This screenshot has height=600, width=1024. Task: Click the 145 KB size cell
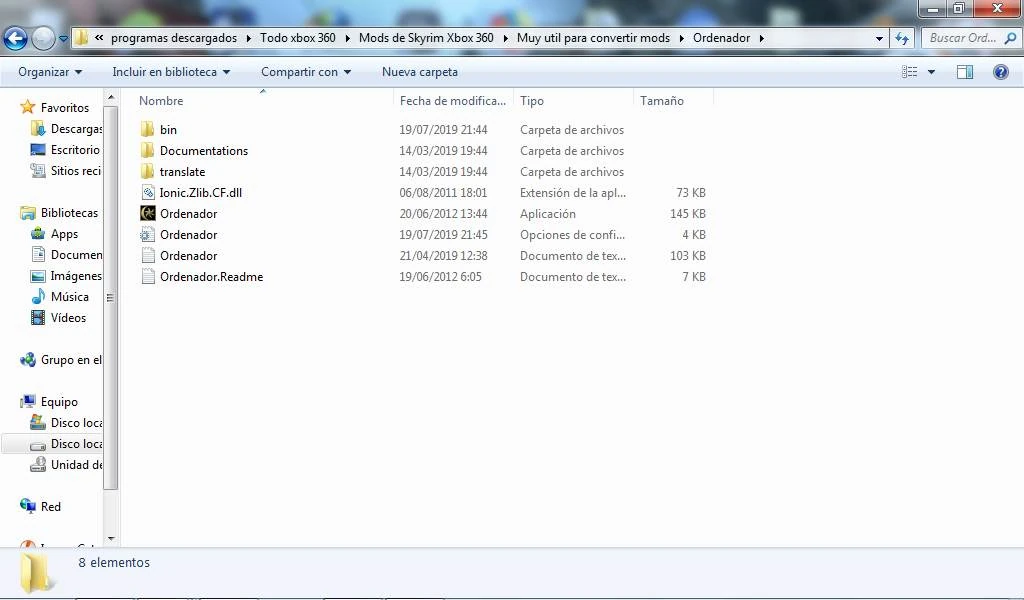688,213
